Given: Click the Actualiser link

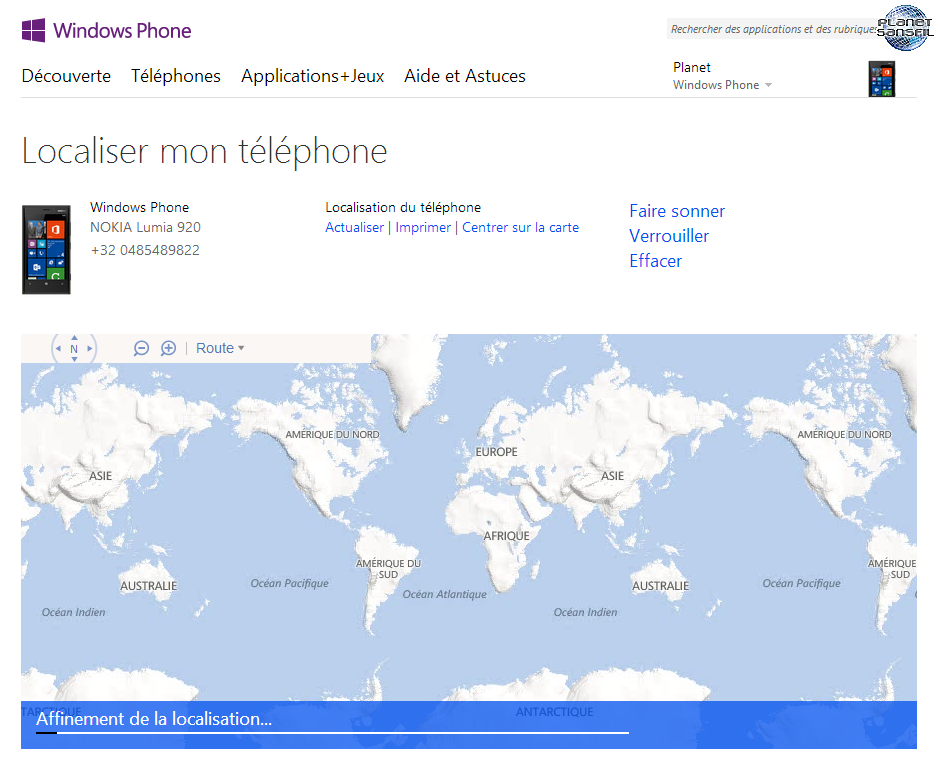Looking at the screenshot, I should pyautogui.click(x=354, y=228).
